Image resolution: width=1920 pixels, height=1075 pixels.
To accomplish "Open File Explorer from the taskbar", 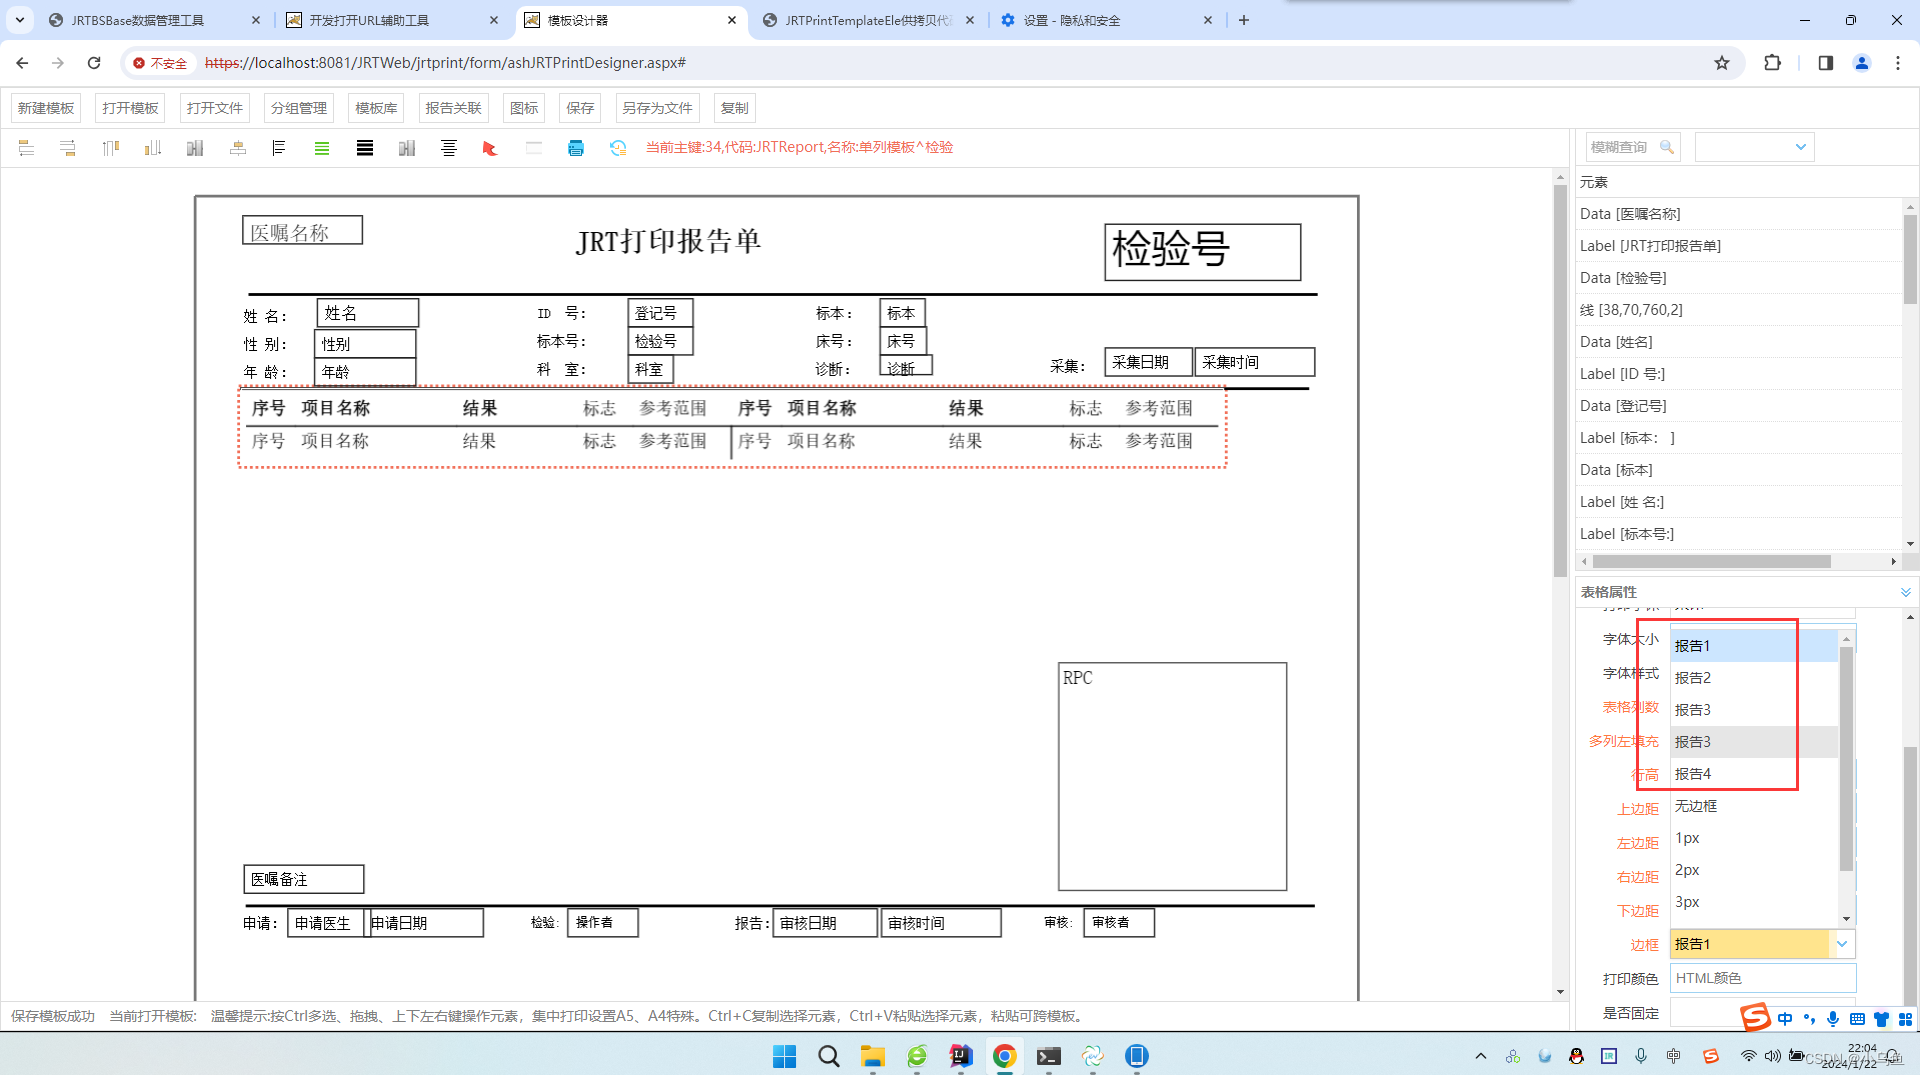I will pos(873,1056).
